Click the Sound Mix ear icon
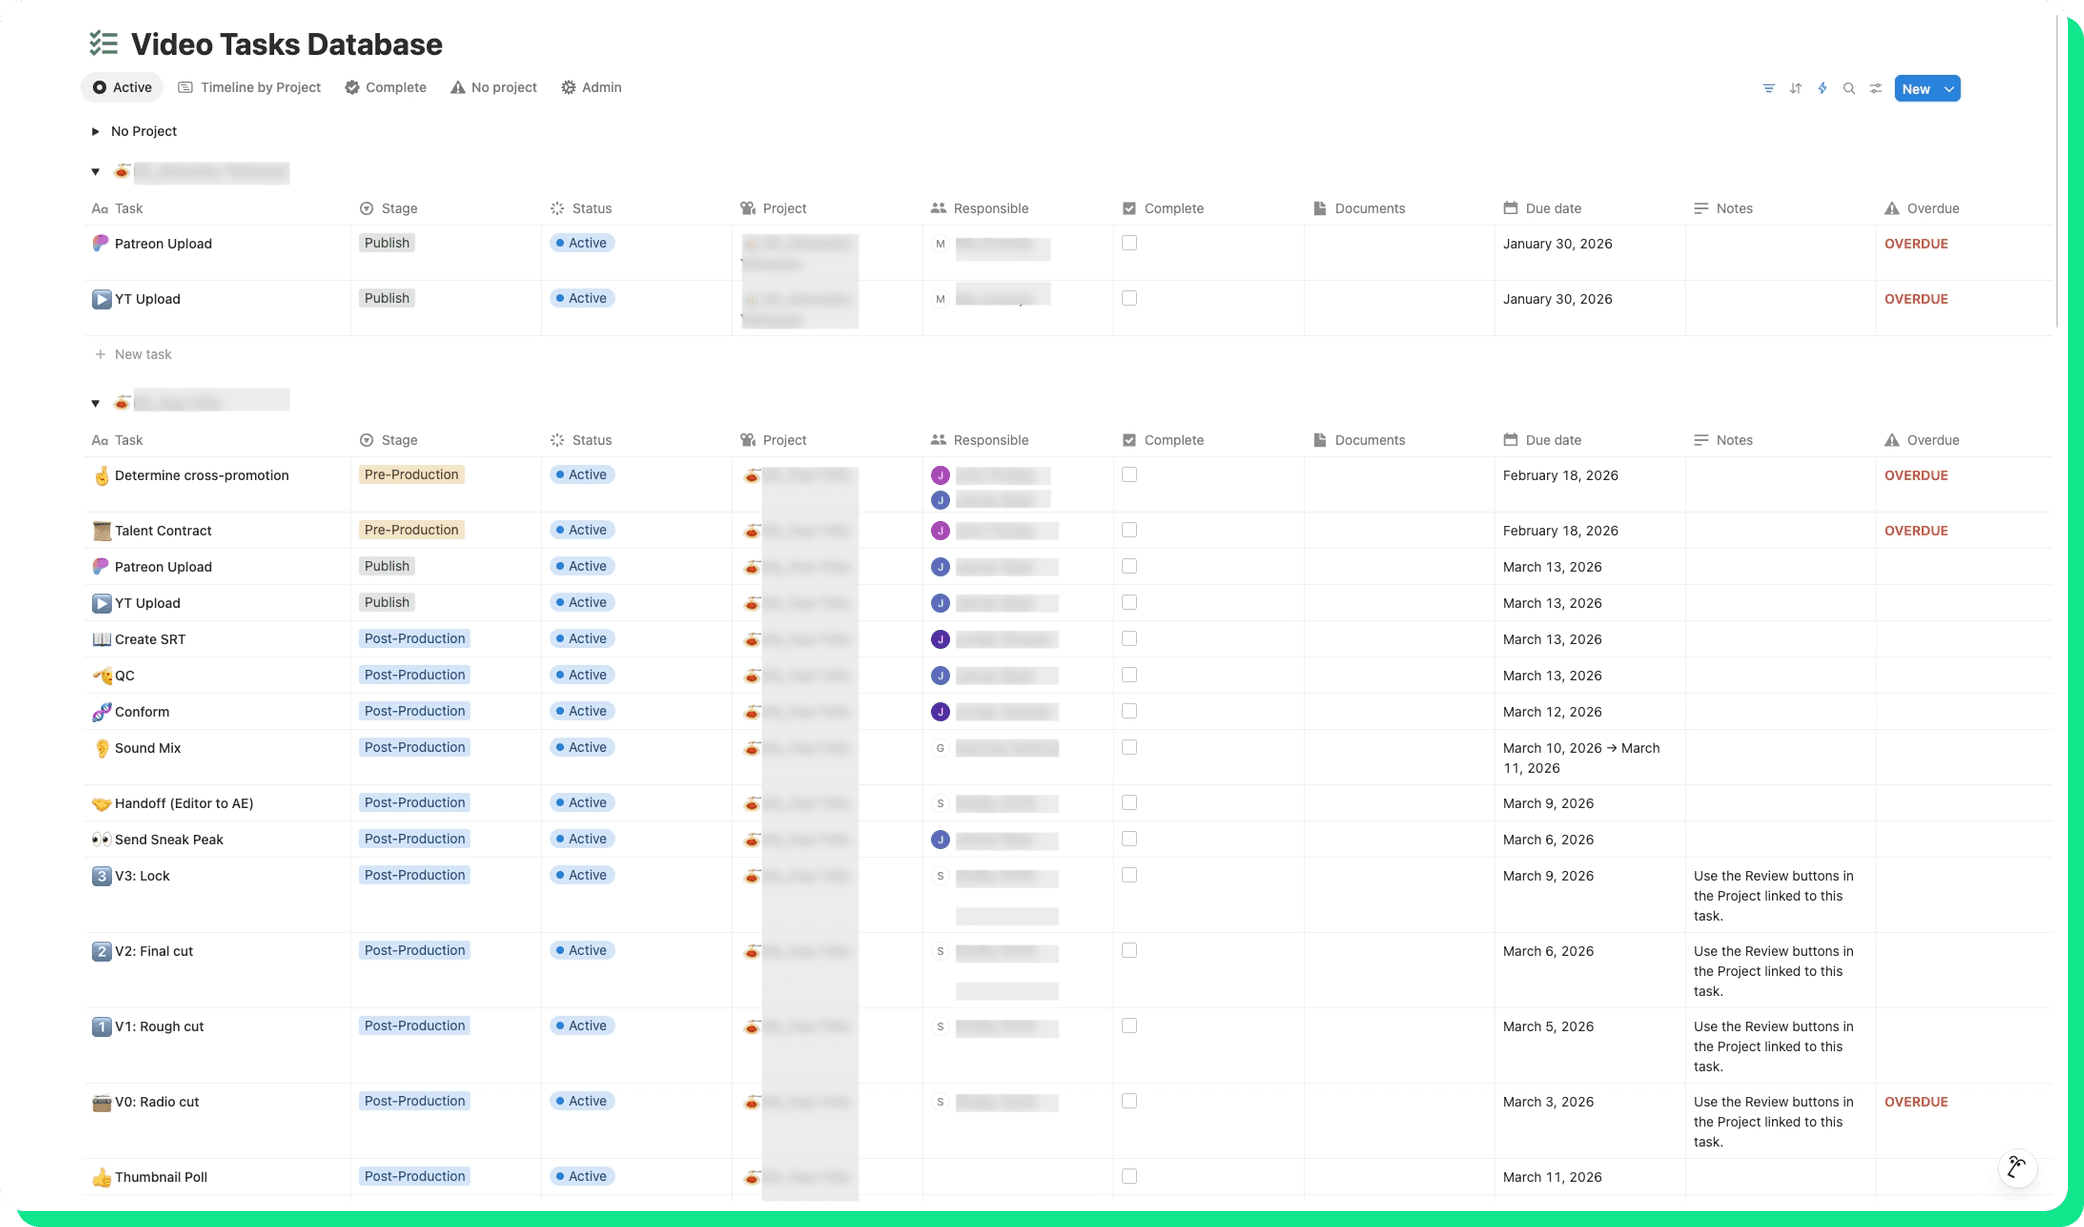 (x=101, y=748)
